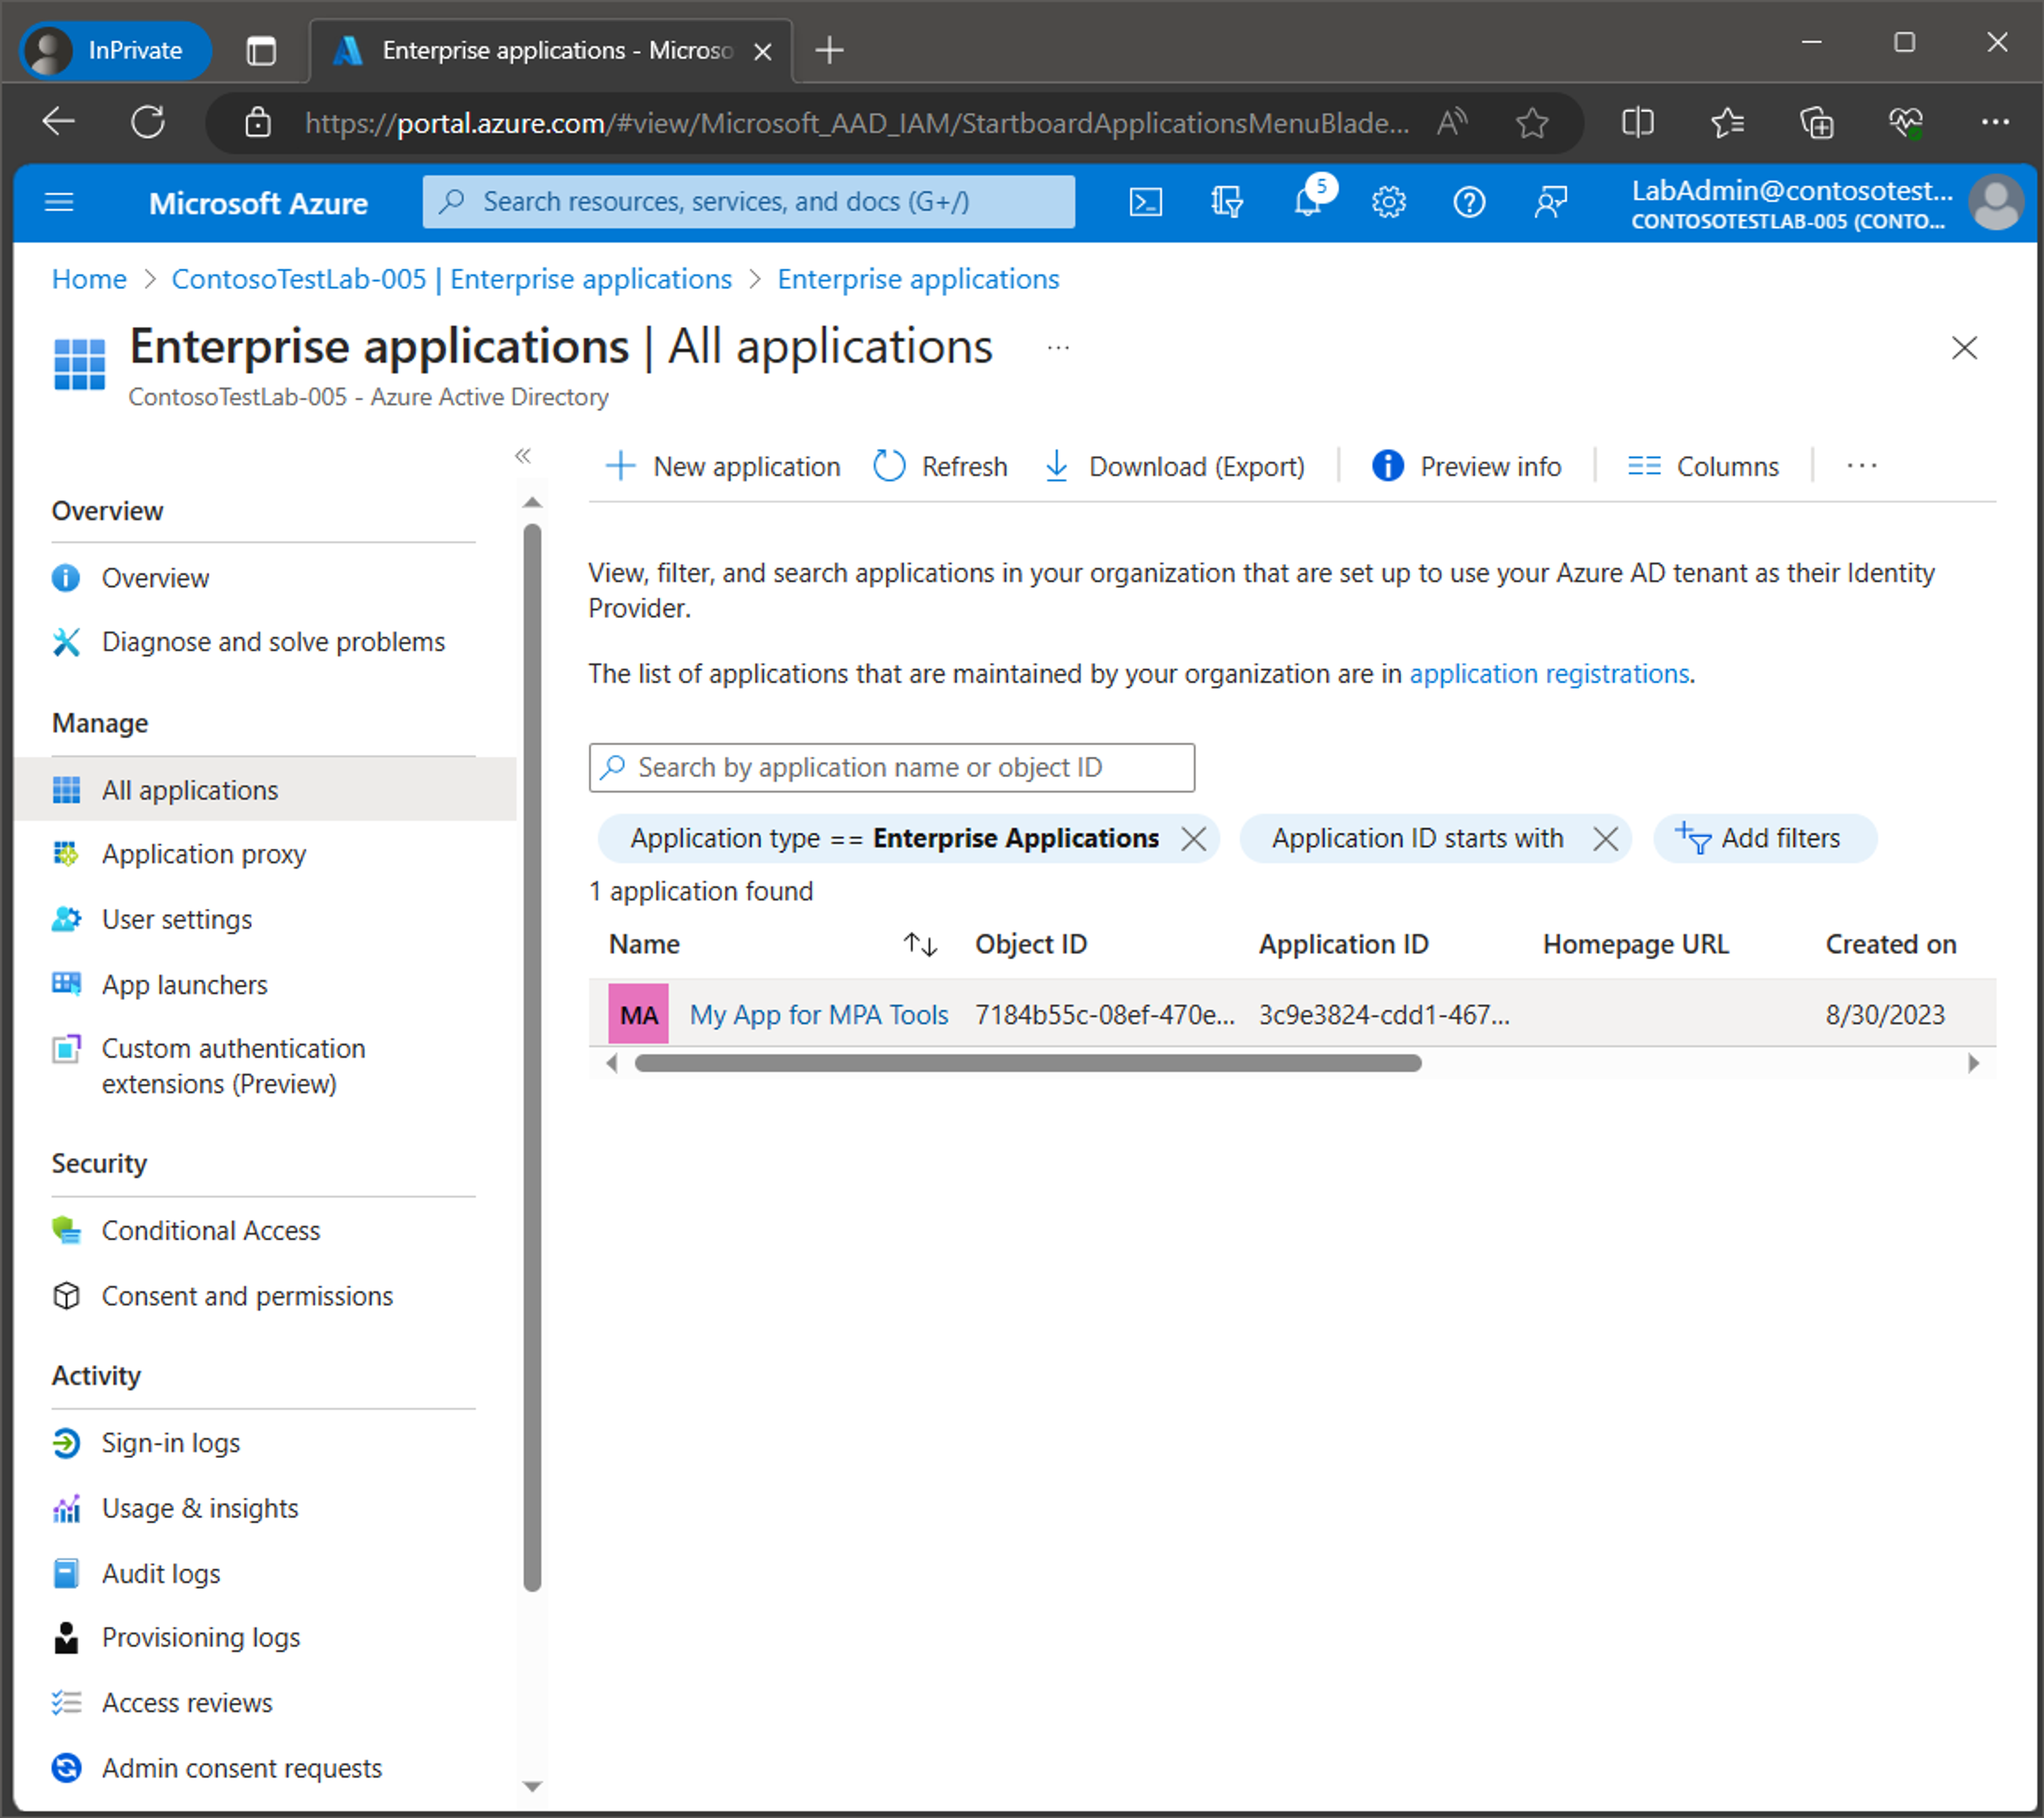The height and width of the screenshot is (1818, 2044).
Task: Select All applications in Manage
Action: click(x=265, y=790)
